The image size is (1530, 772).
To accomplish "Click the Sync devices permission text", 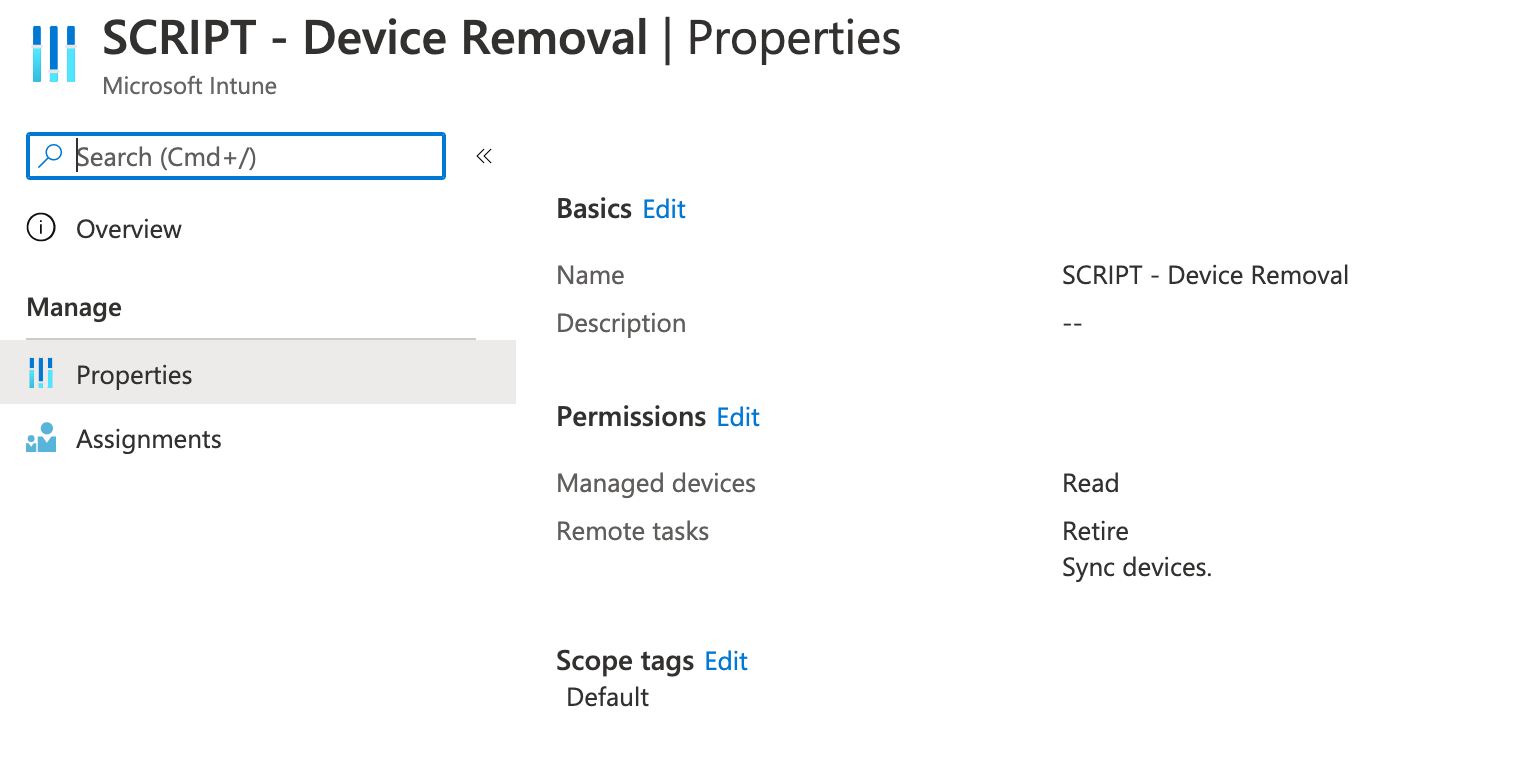I will pyautogui.click(x=1136, y=567).
